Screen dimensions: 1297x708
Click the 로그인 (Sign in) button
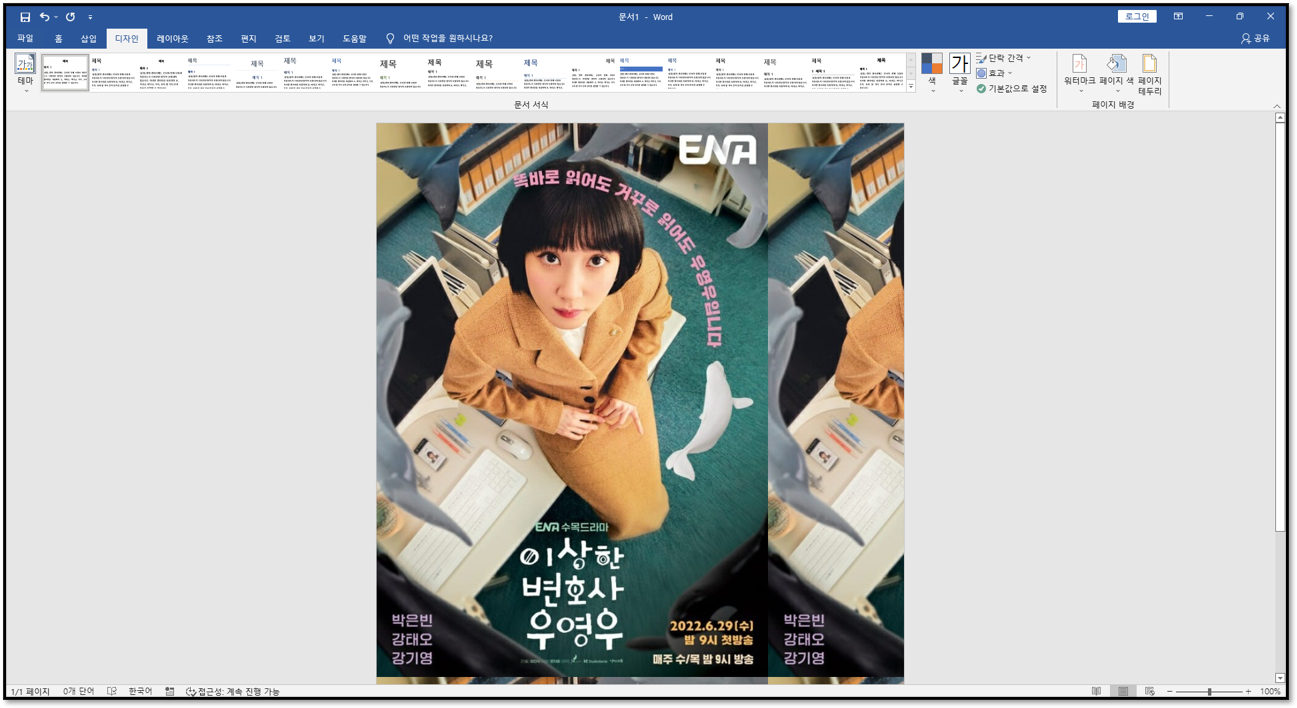pyautogui.click(x=1137, y=17)
